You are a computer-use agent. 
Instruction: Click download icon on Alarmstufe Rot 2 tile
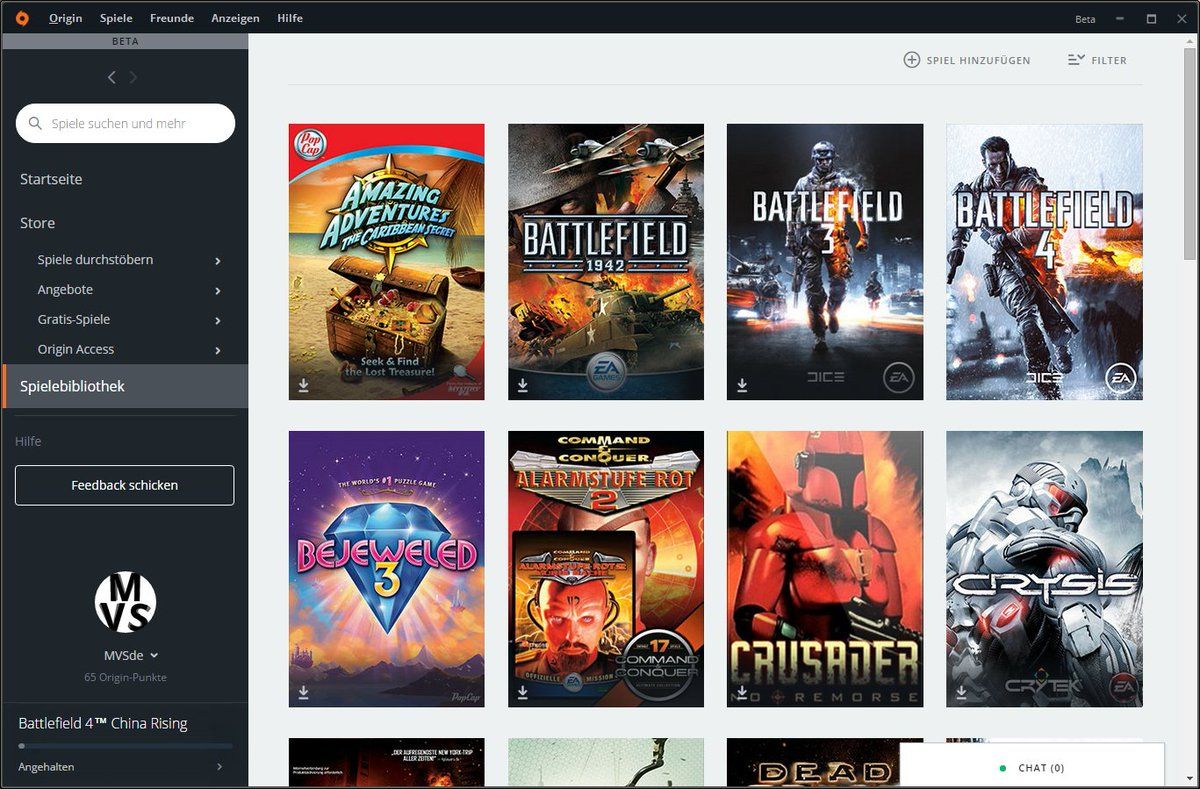(522, 692)
